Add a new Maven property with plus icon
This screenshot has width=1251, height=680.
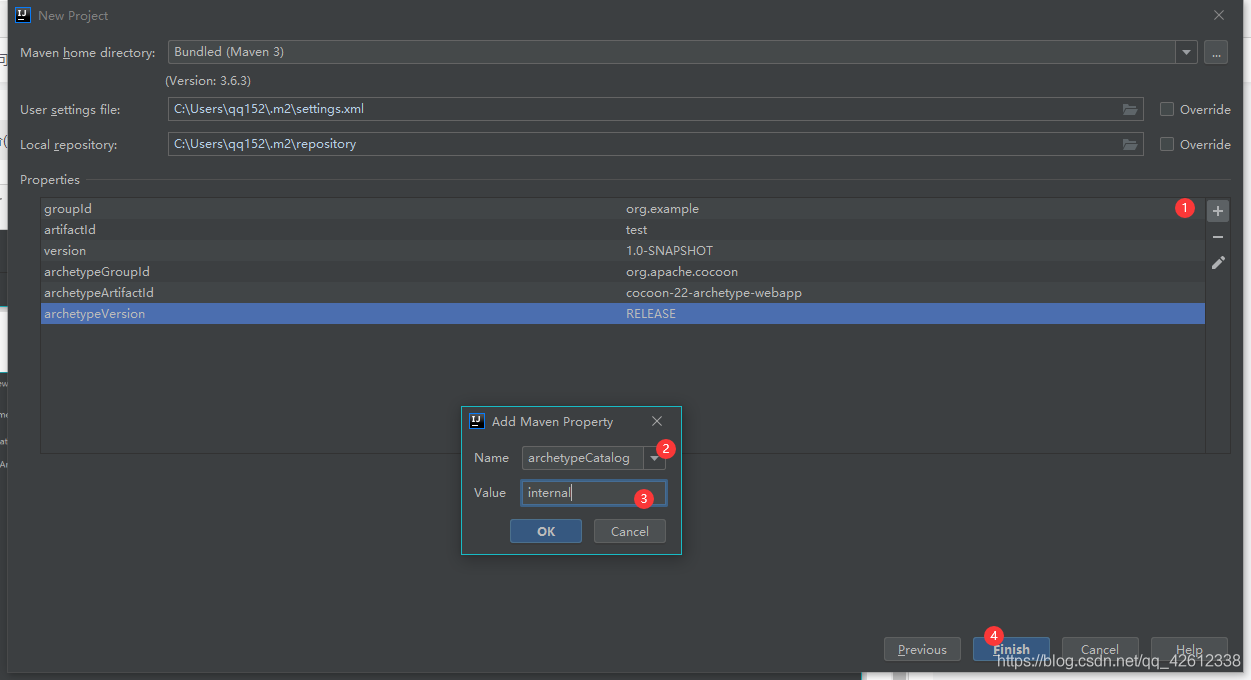1217,211
